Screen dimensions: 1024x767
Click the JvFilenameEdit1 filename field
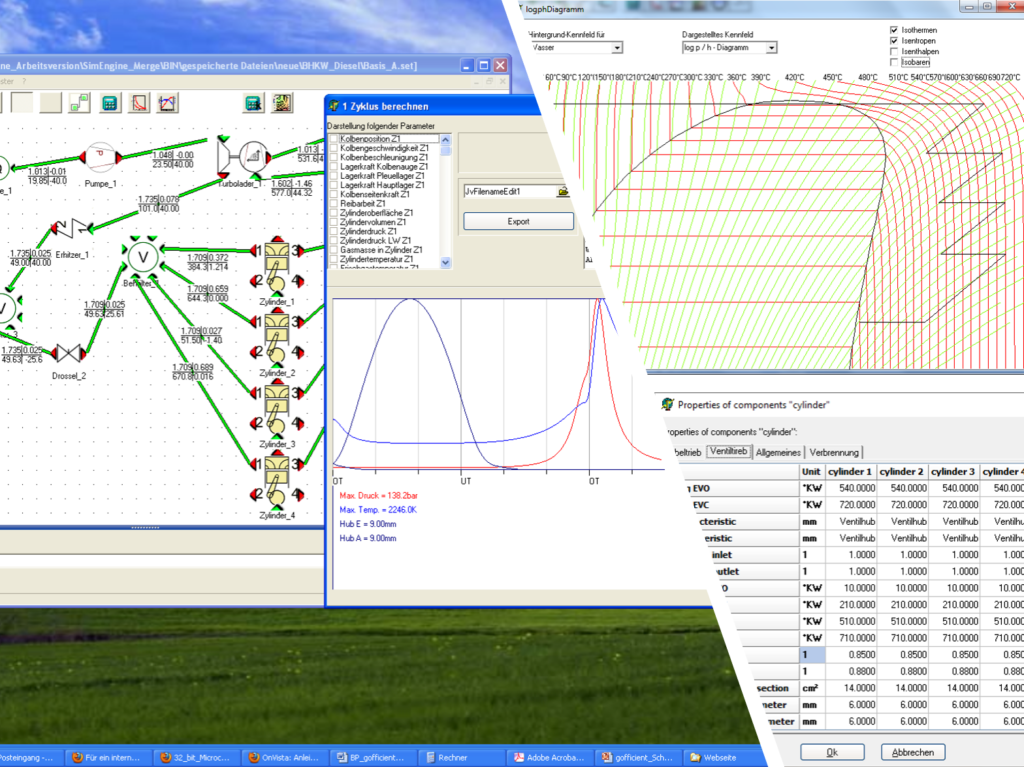coord(509,191)
